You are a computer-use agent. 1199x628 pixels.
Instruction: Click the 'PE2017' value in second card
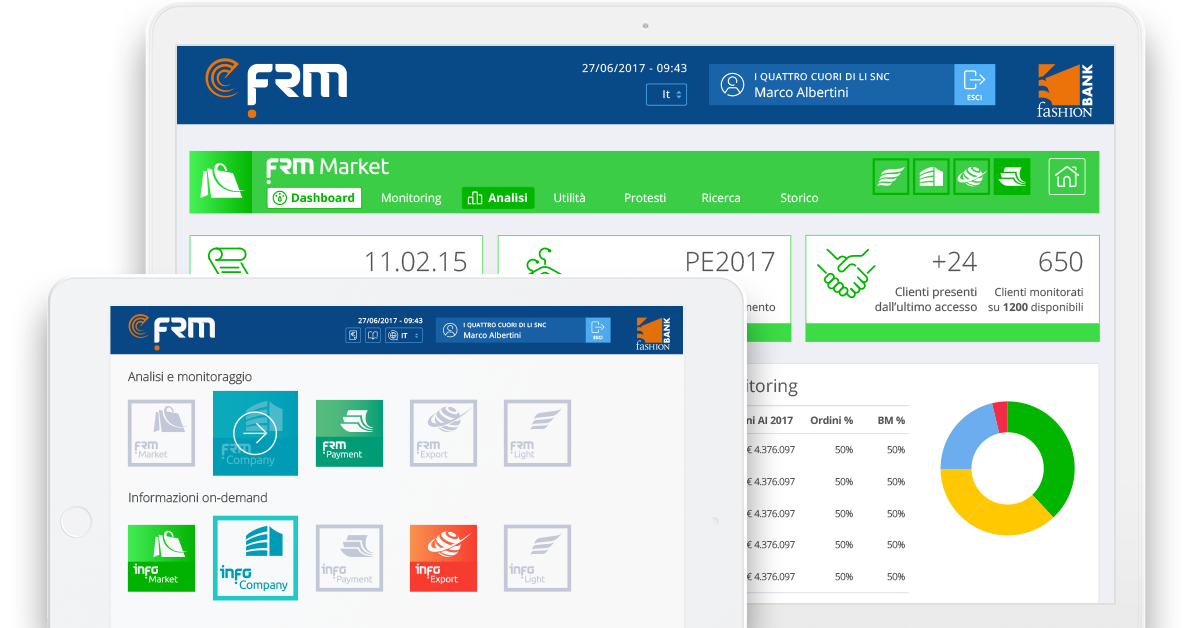click(729, 262)
